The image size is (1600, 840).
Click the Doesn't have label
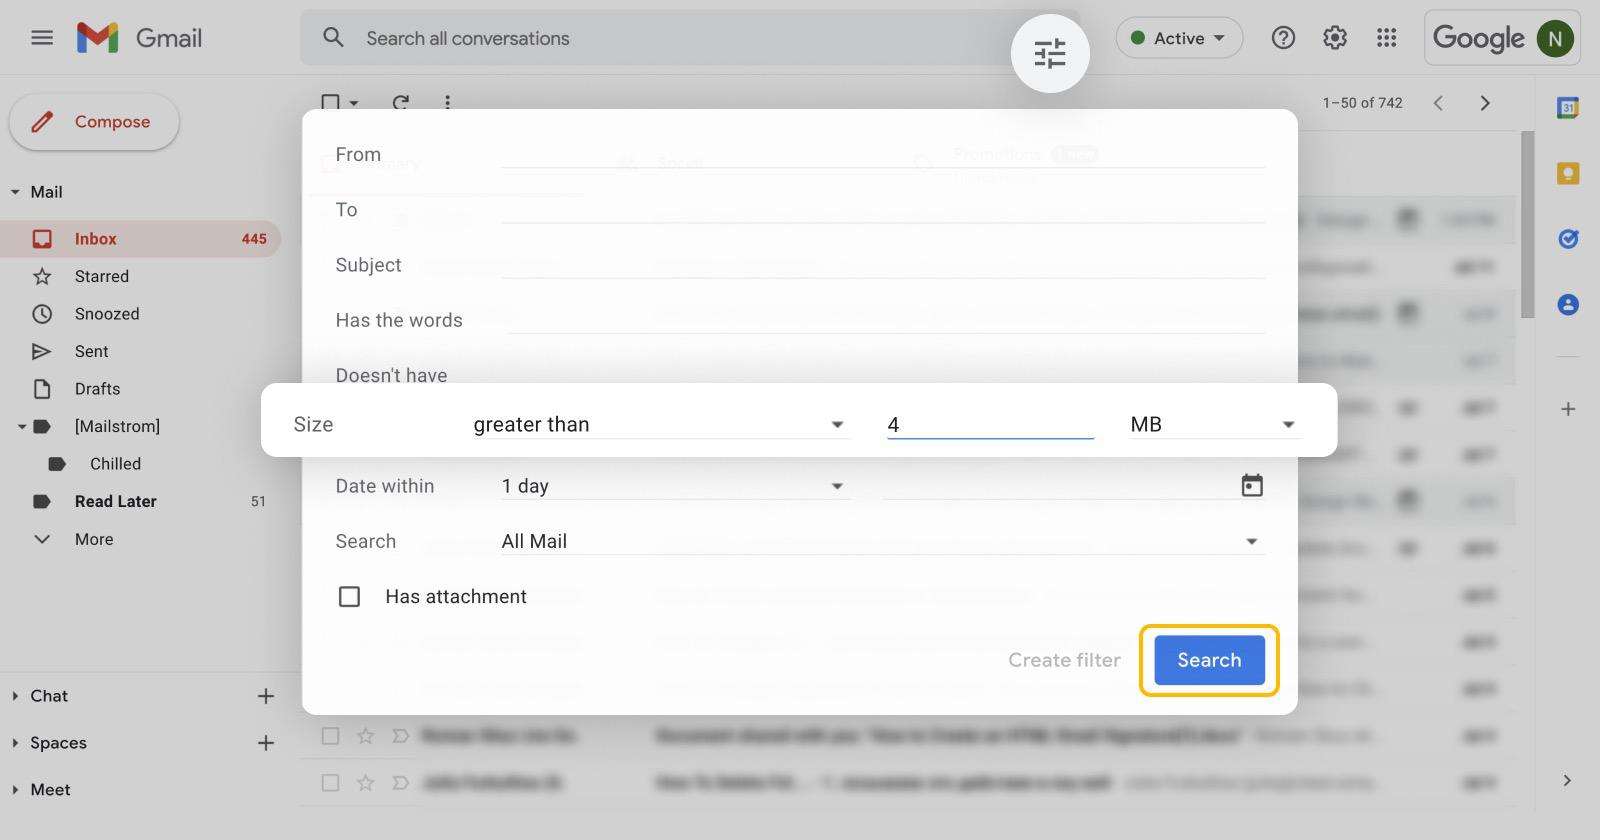391,374
